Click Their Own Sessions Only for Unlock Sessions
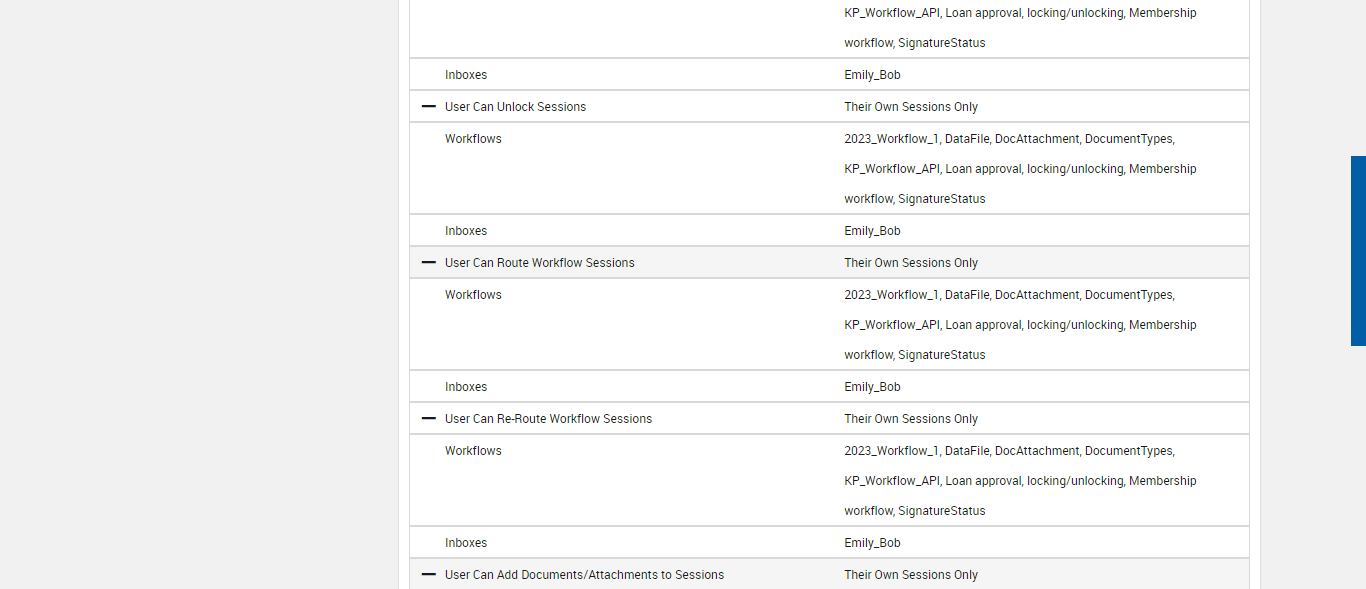1366x589 pixels. pos(911,107)
